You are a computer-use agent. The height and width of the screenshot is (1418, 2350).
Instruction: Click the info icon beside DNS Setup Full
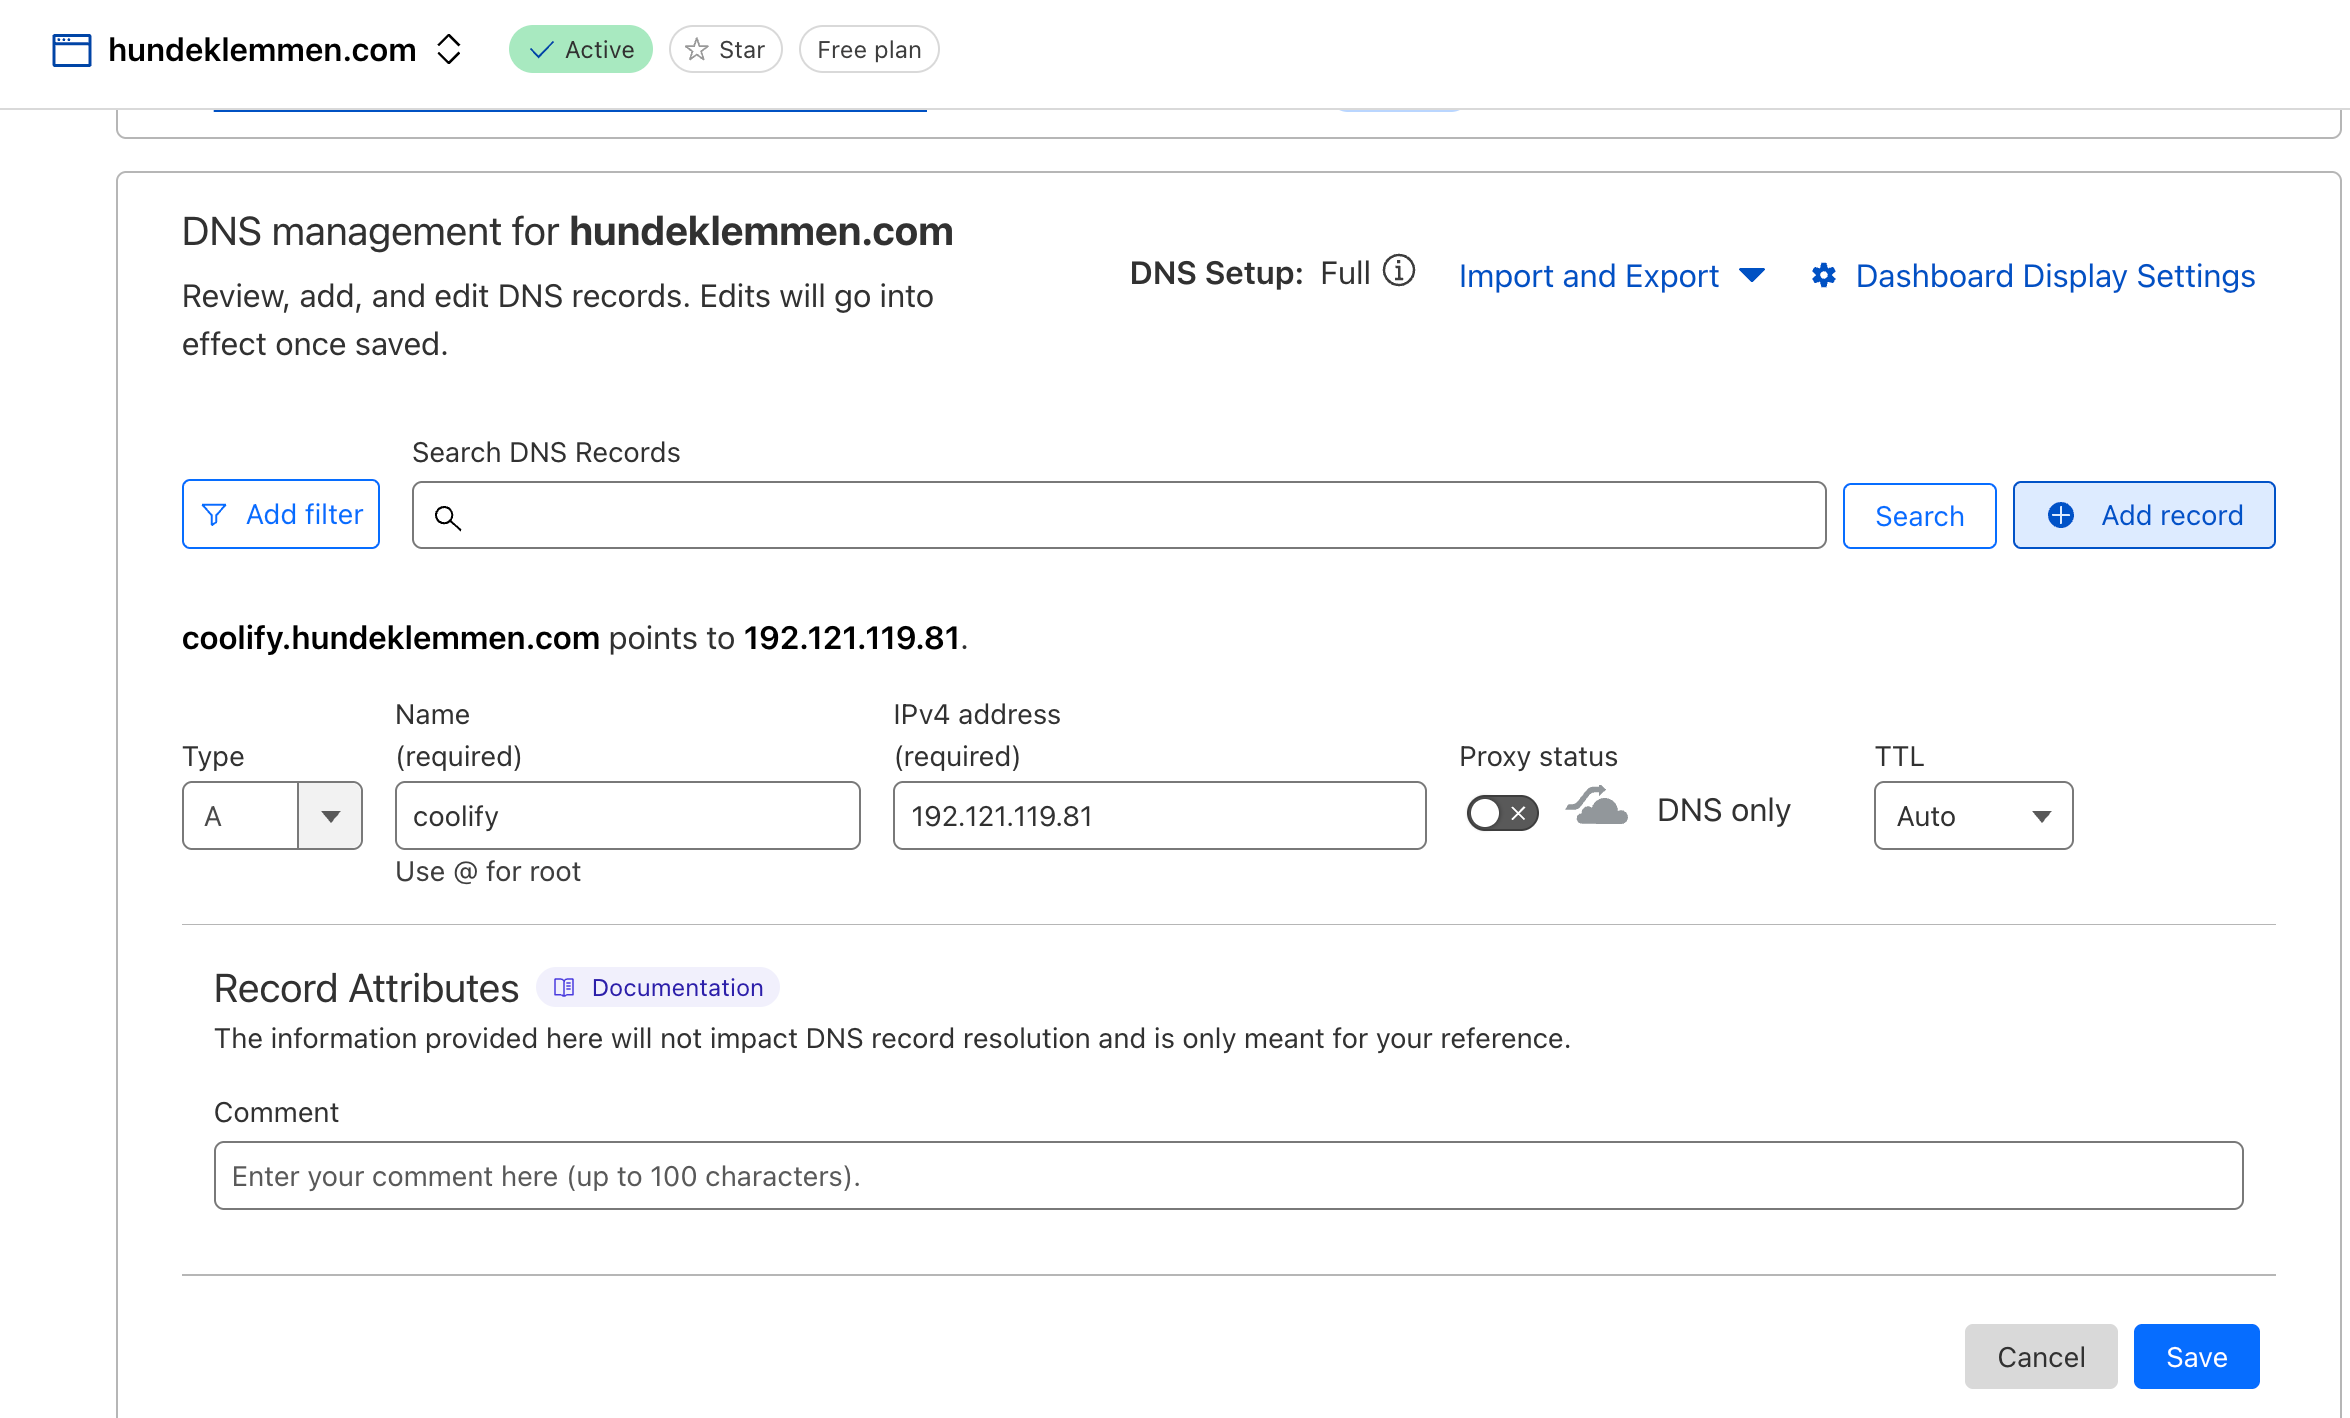tap(1400, 271)
